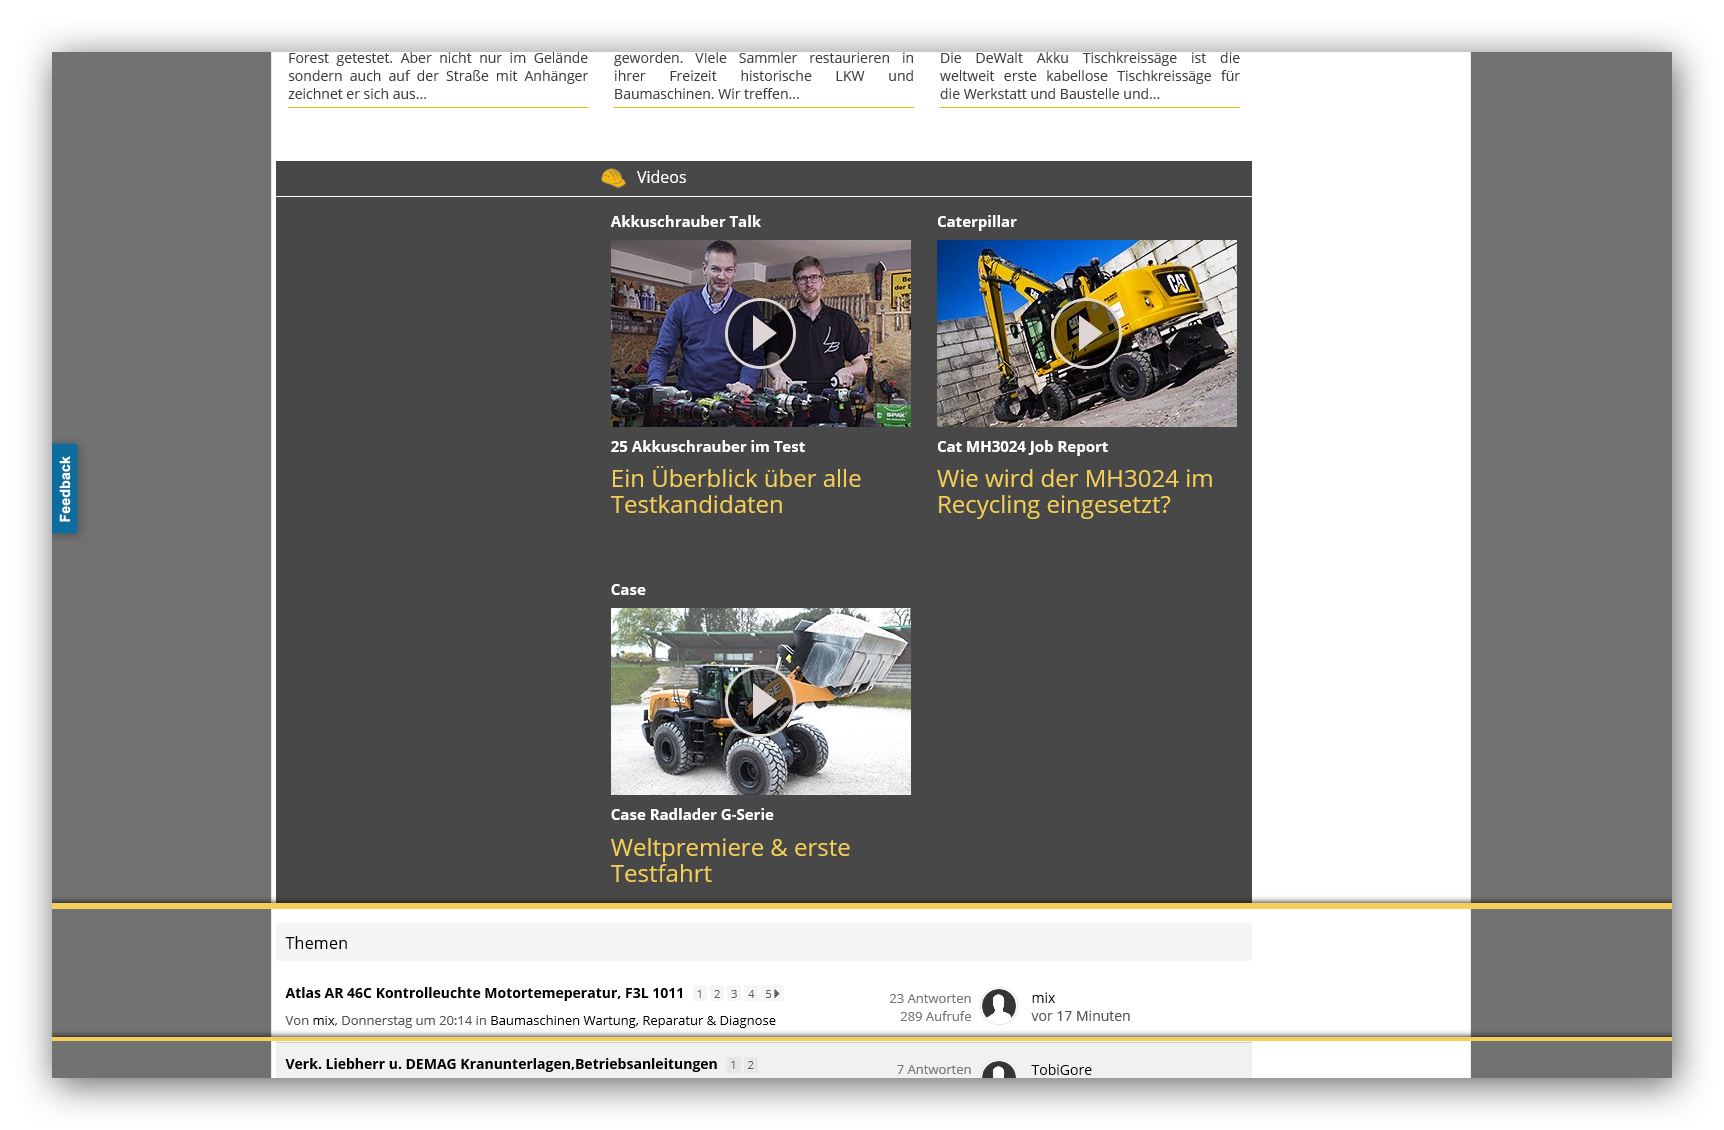Go to page 1 of Atlas thread
The width and height of the screenshot is (1724, 1130).
700,993
